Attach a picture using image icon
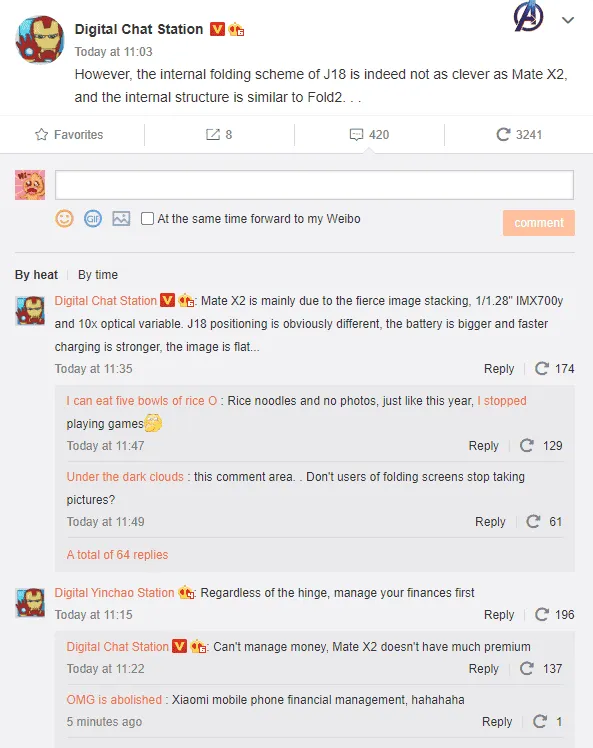The height and width of the screenshot is (748, 593). click(x=121, y=218)
